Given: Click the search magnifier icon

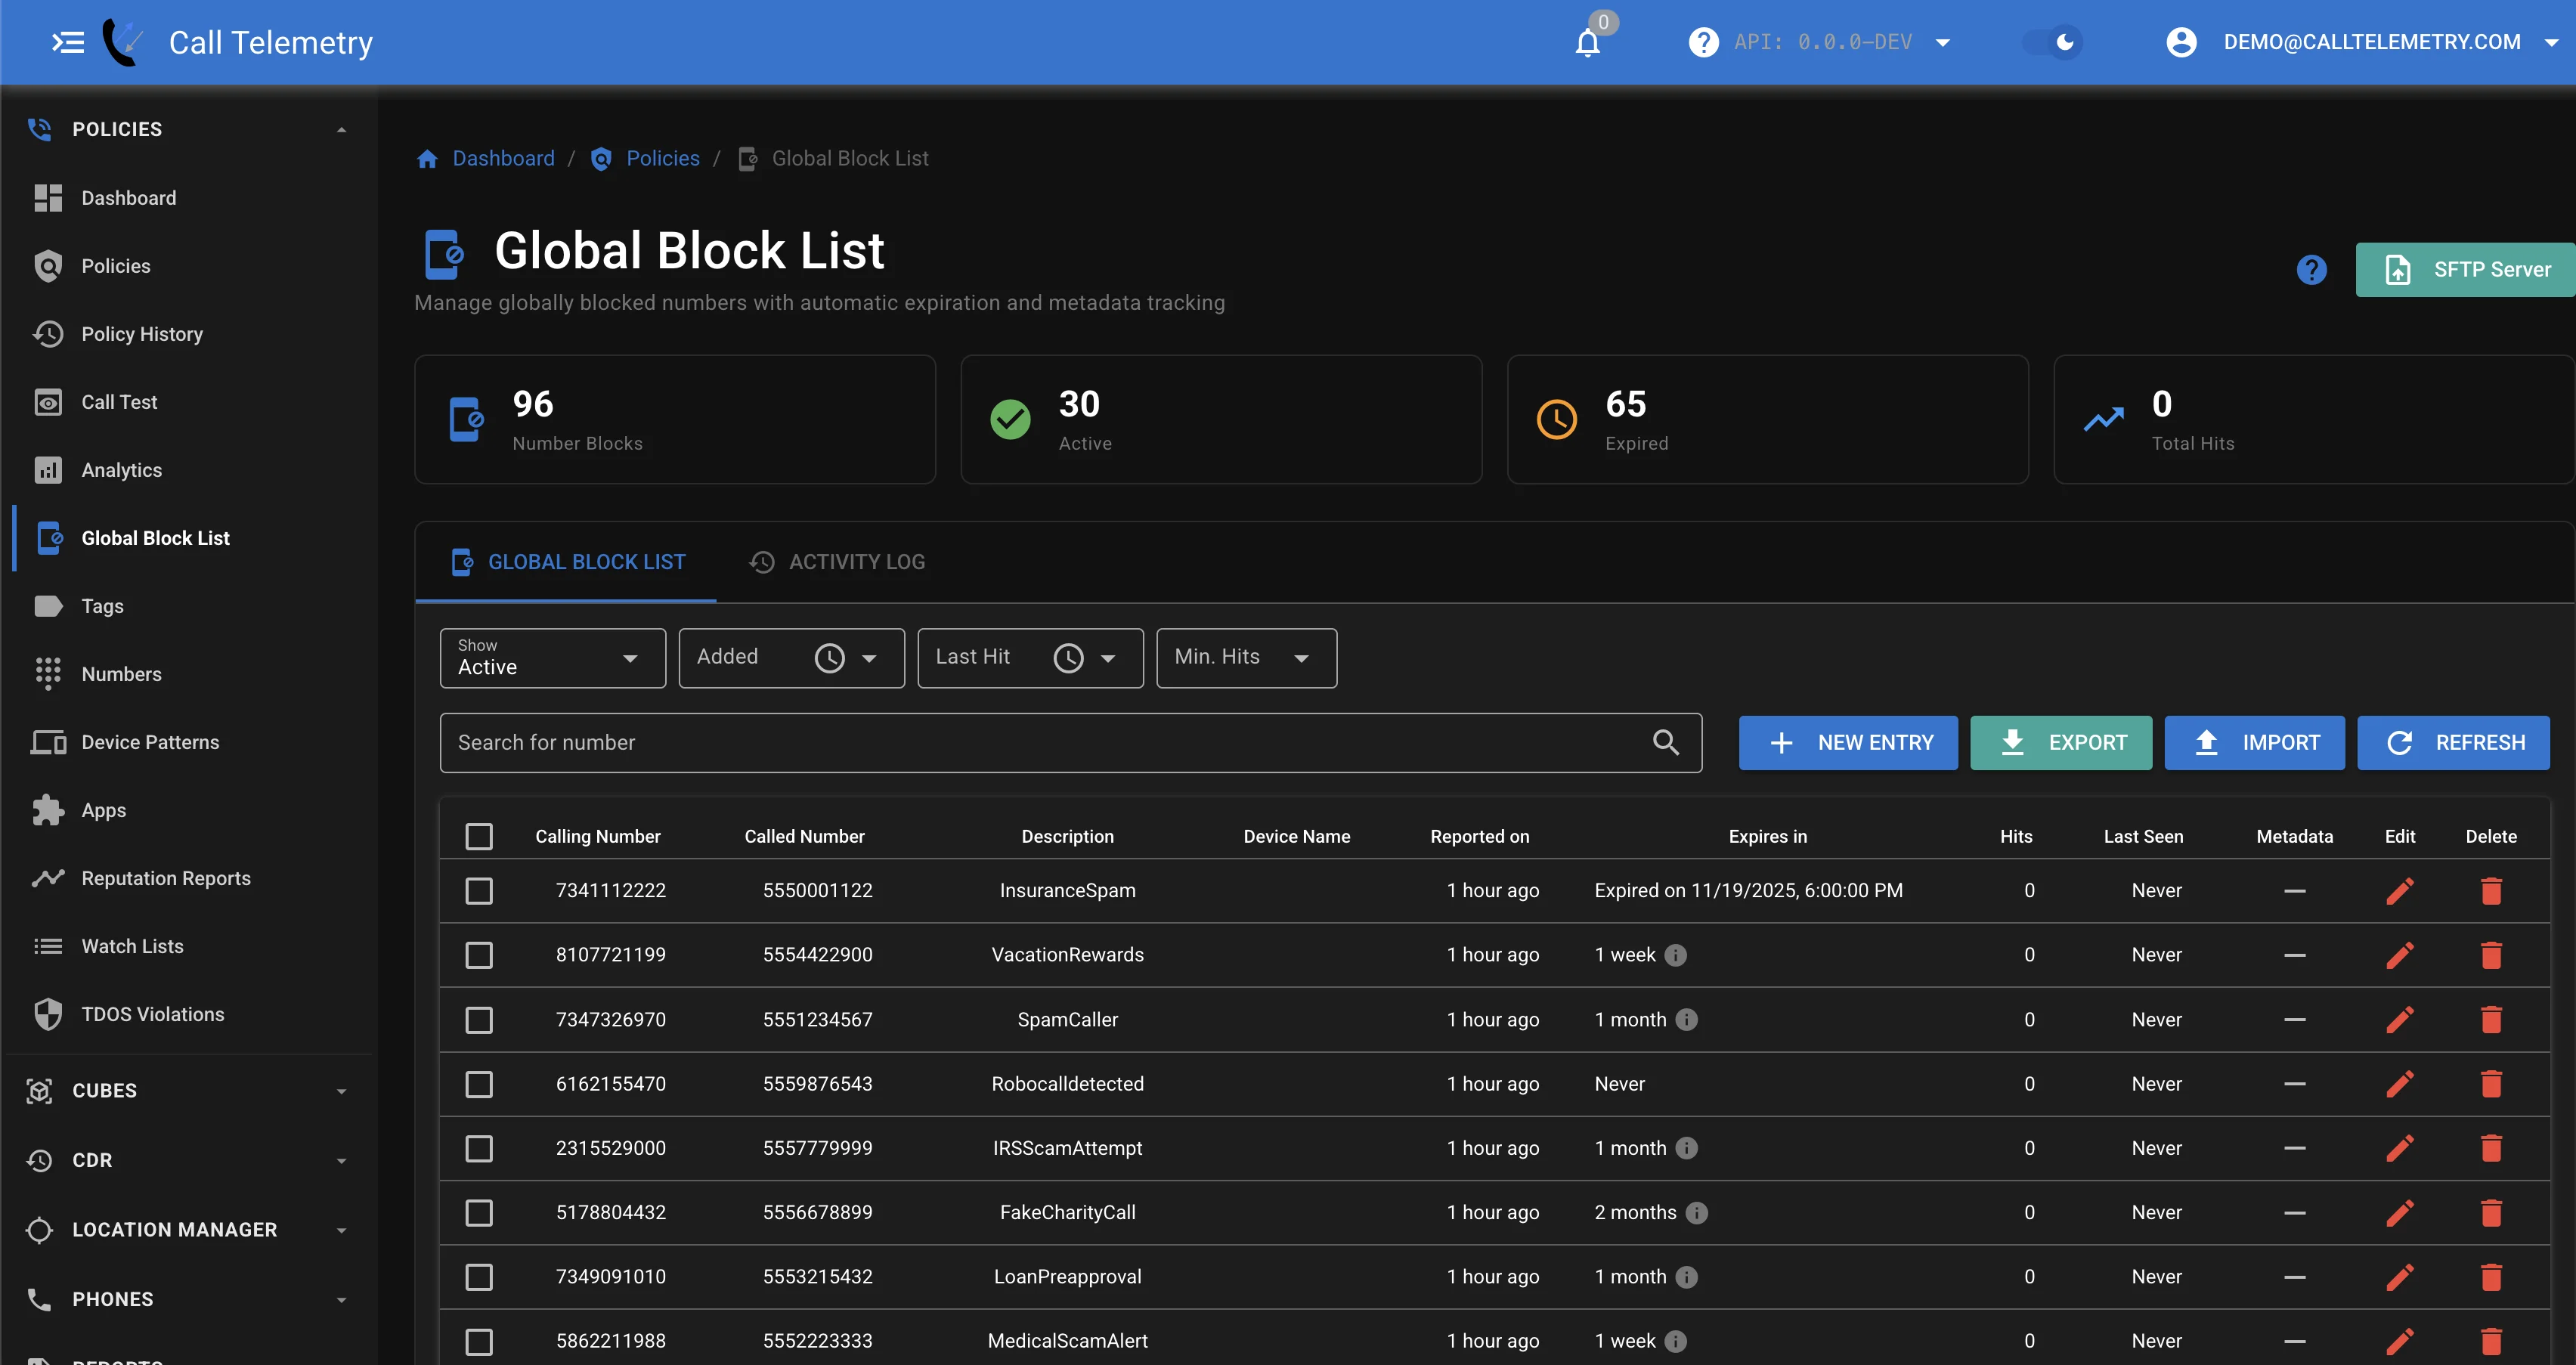Looking at the screenshot, I should (x=1665, y=742).
